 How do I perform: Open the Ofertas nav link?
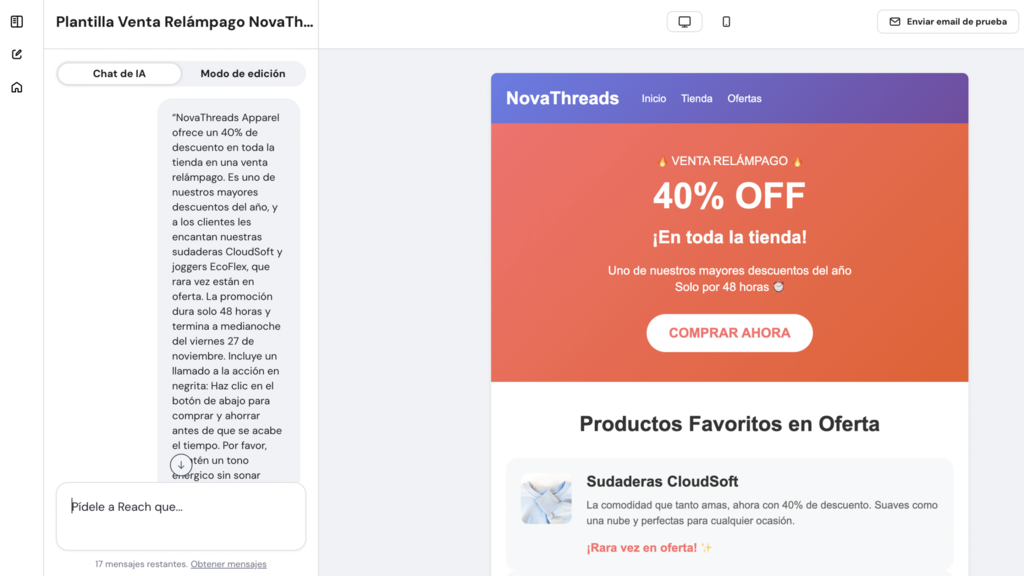(x=744, y=99)
